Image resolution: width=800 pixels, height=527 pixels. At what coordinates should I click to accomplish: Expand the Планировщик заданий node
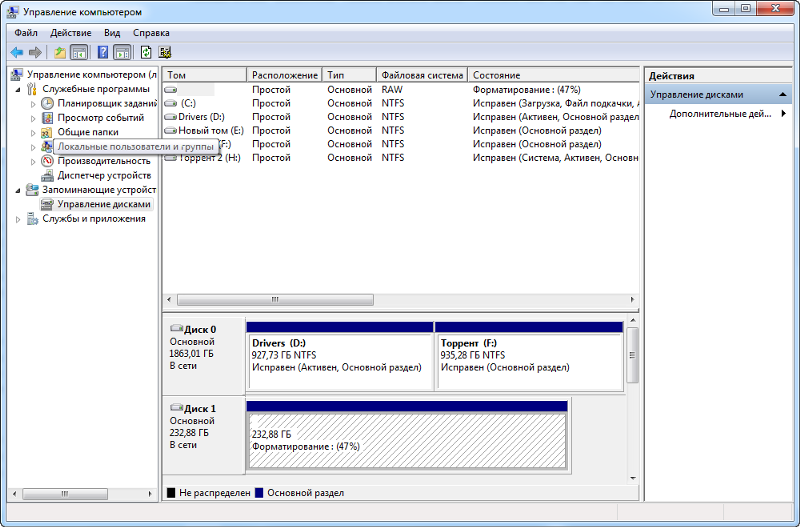pyautogui.click(x=33, y=104)
